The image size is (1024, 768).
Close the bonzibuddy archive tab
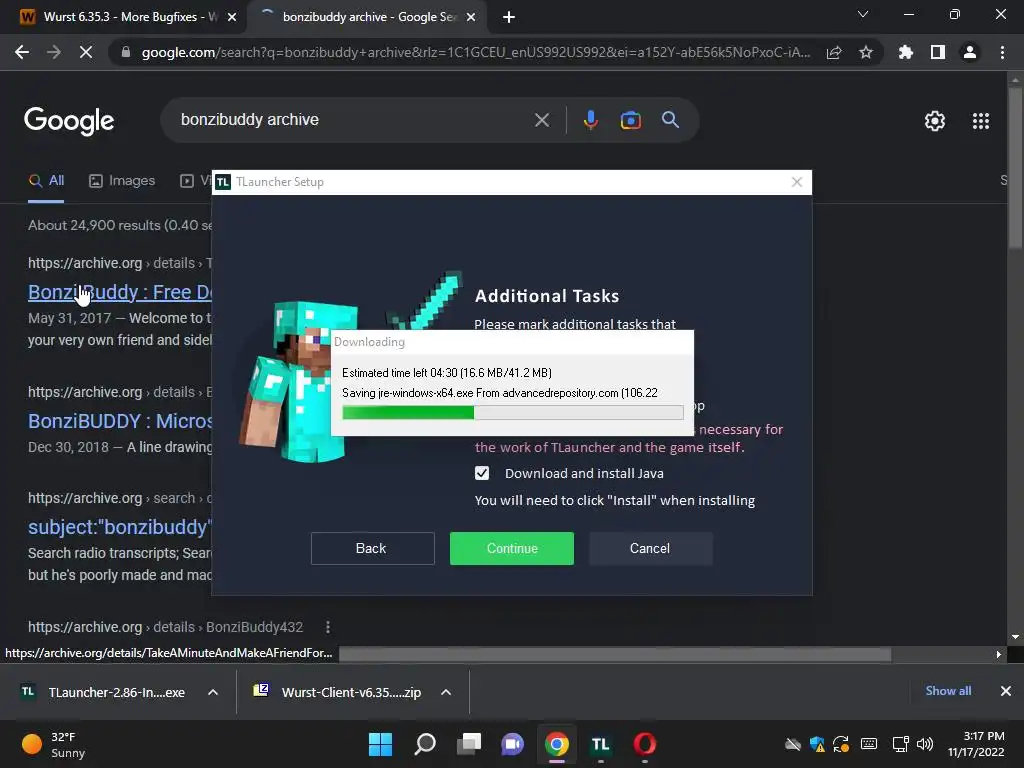(x=471, y=17)
